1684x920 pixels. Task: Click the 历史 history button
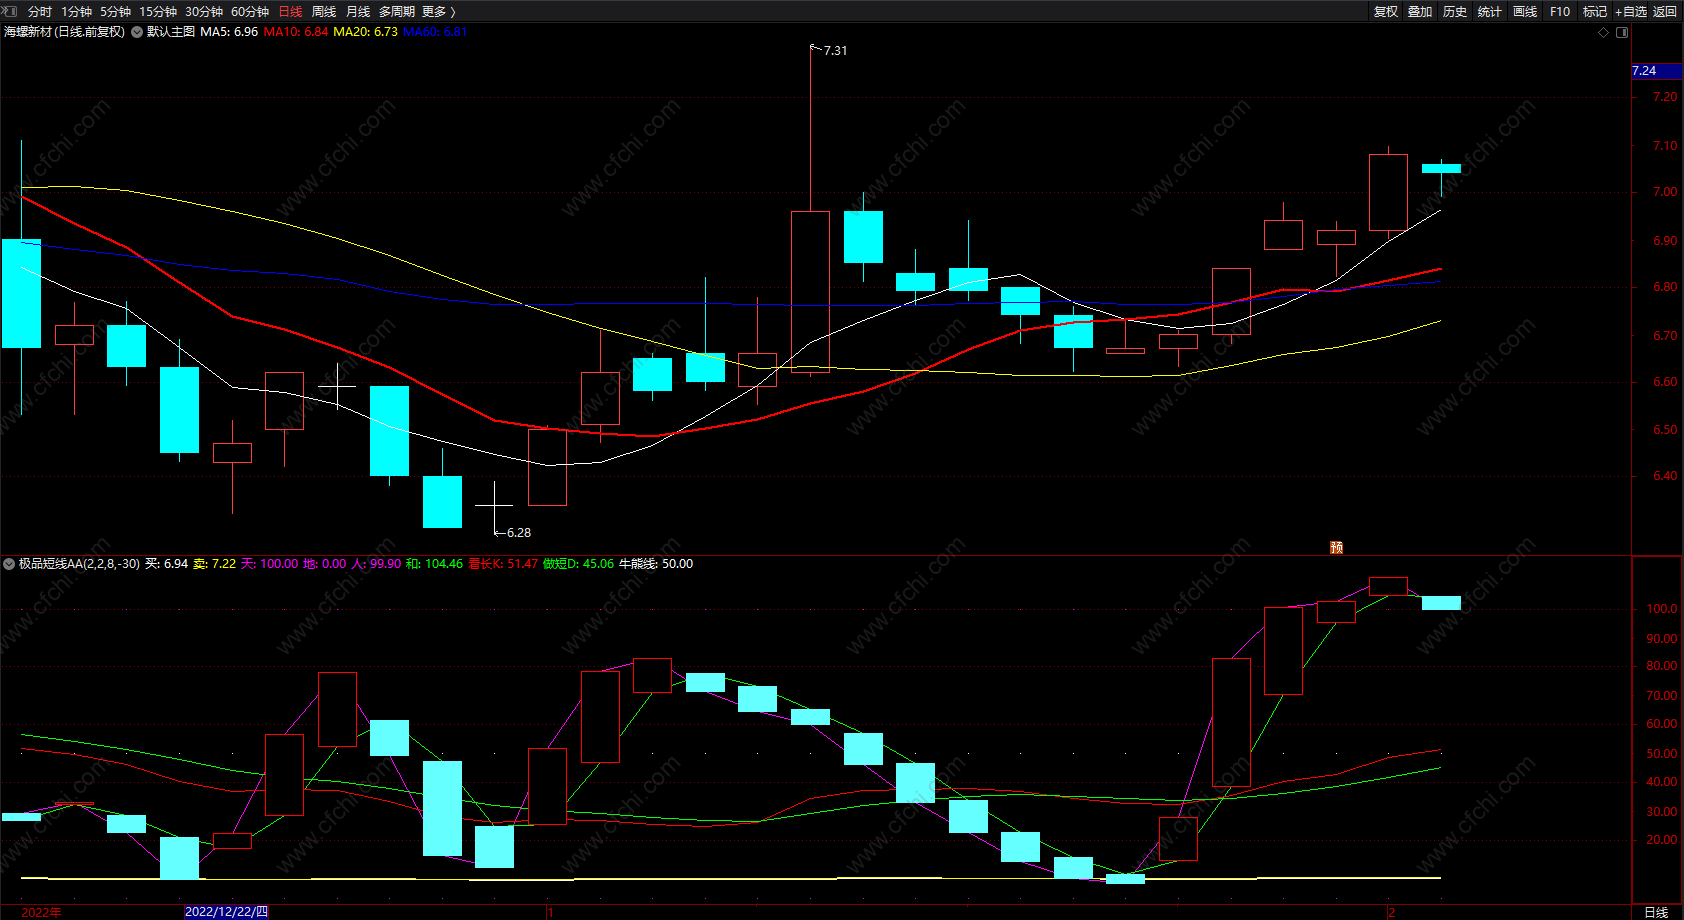[1455, 12]
